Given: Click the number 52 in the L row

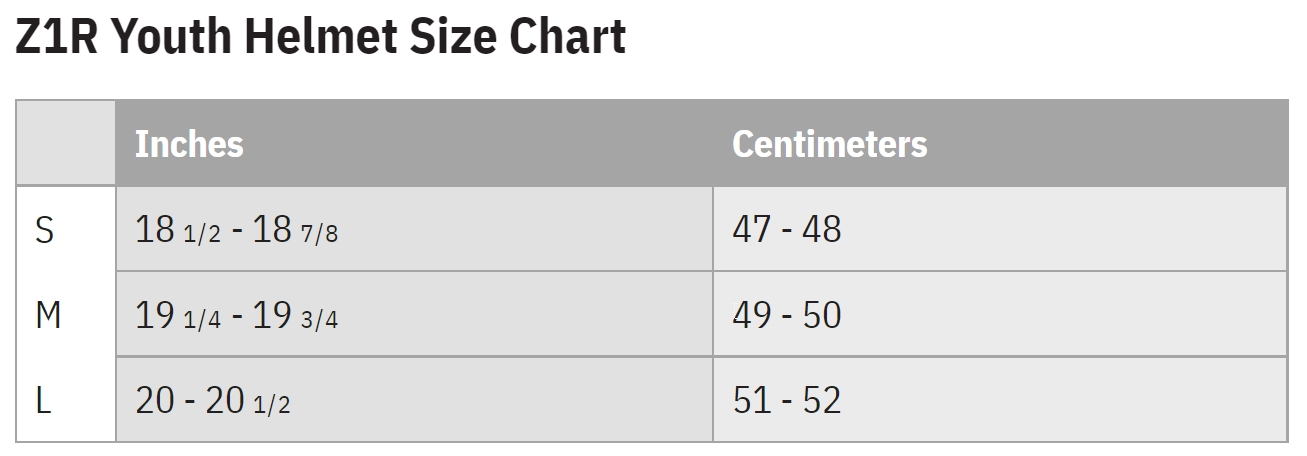Looking at the screenshot, I should (x=822, y=401).
